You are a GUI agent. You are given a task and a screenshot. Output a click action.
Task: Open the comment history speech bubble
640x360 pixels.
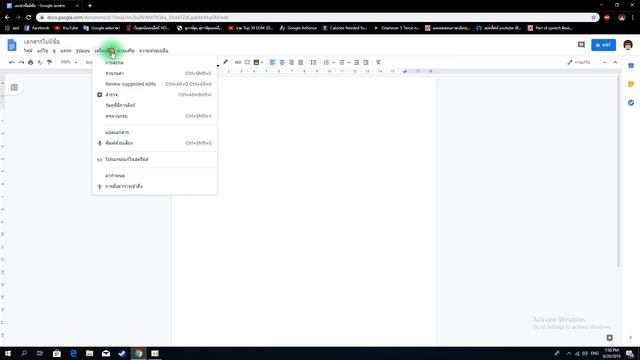(x=581, y=45)
